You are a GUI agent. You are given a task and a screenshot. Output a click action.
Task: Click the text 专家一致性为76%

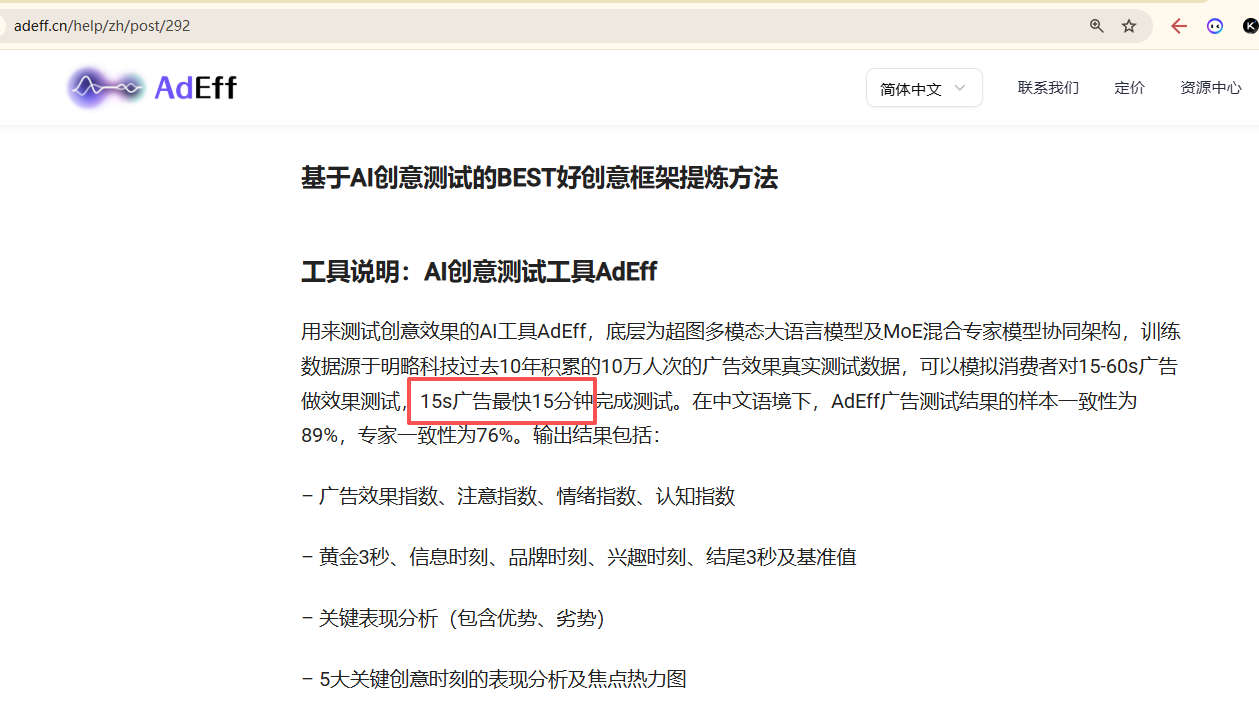coord(438,436)
